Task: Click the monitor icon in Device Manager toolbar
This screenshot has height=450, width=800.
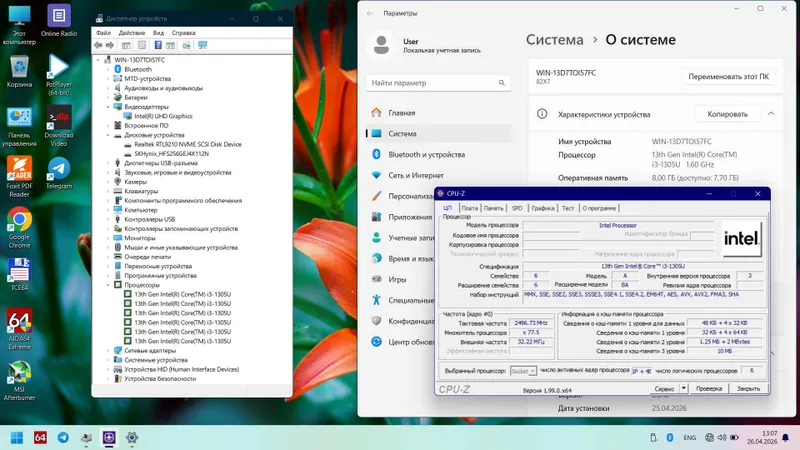Action: point(203,45)
